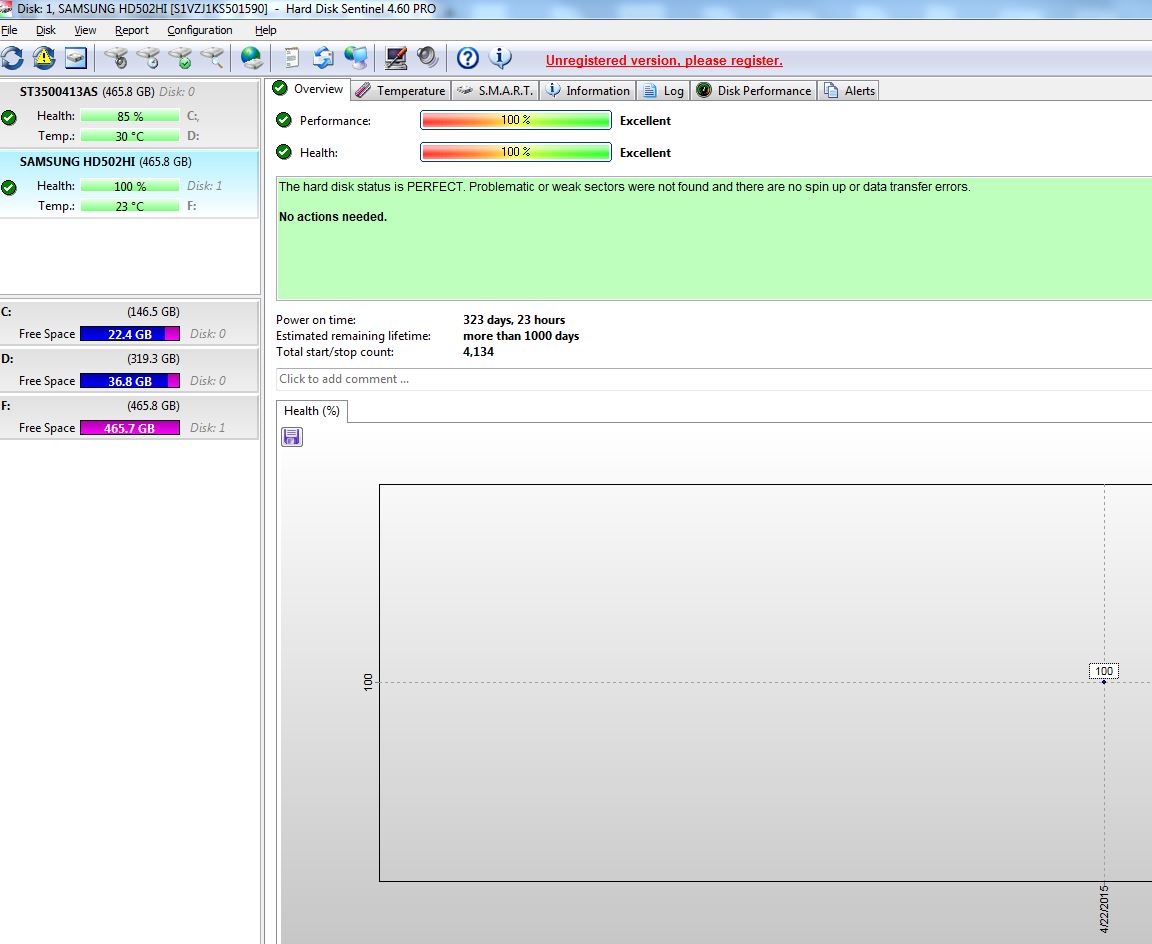This screenshot has height=944, width=1152.
Task: Click the blue-framed hard disk toolbar icon
Action: pyautogui.click(x=76, y=58)
